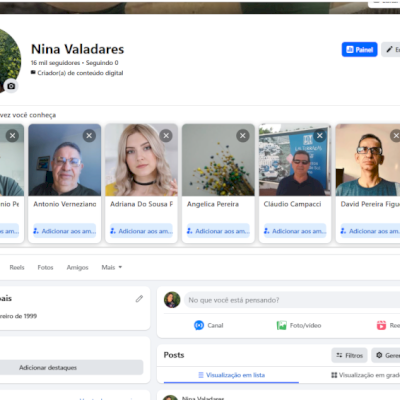Open Cláudio Campacci's profile photo

(x=295, y=160)
